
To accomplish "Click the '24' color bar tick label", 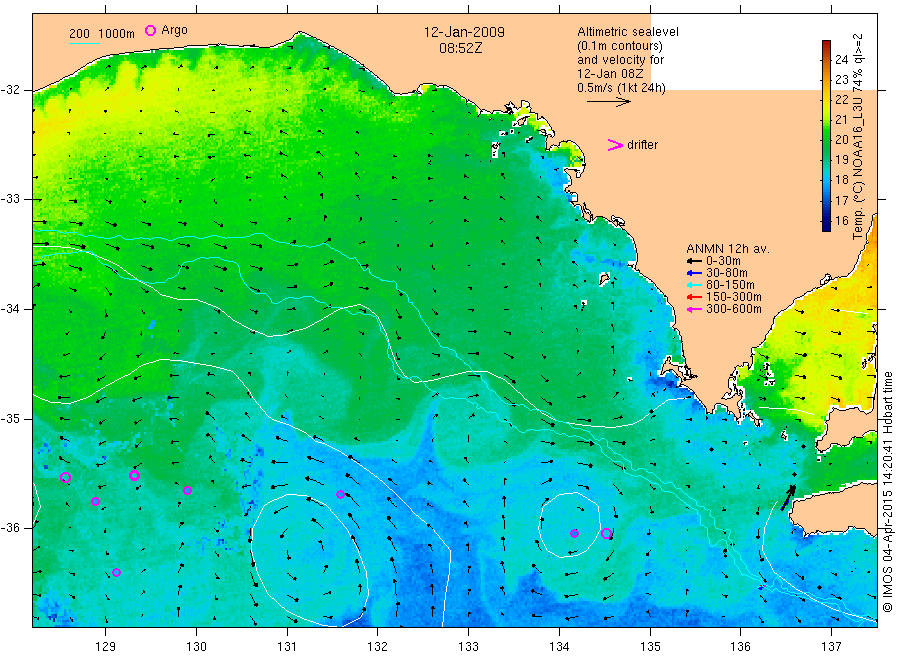I will pyautogui.click(x=841, y=60).
